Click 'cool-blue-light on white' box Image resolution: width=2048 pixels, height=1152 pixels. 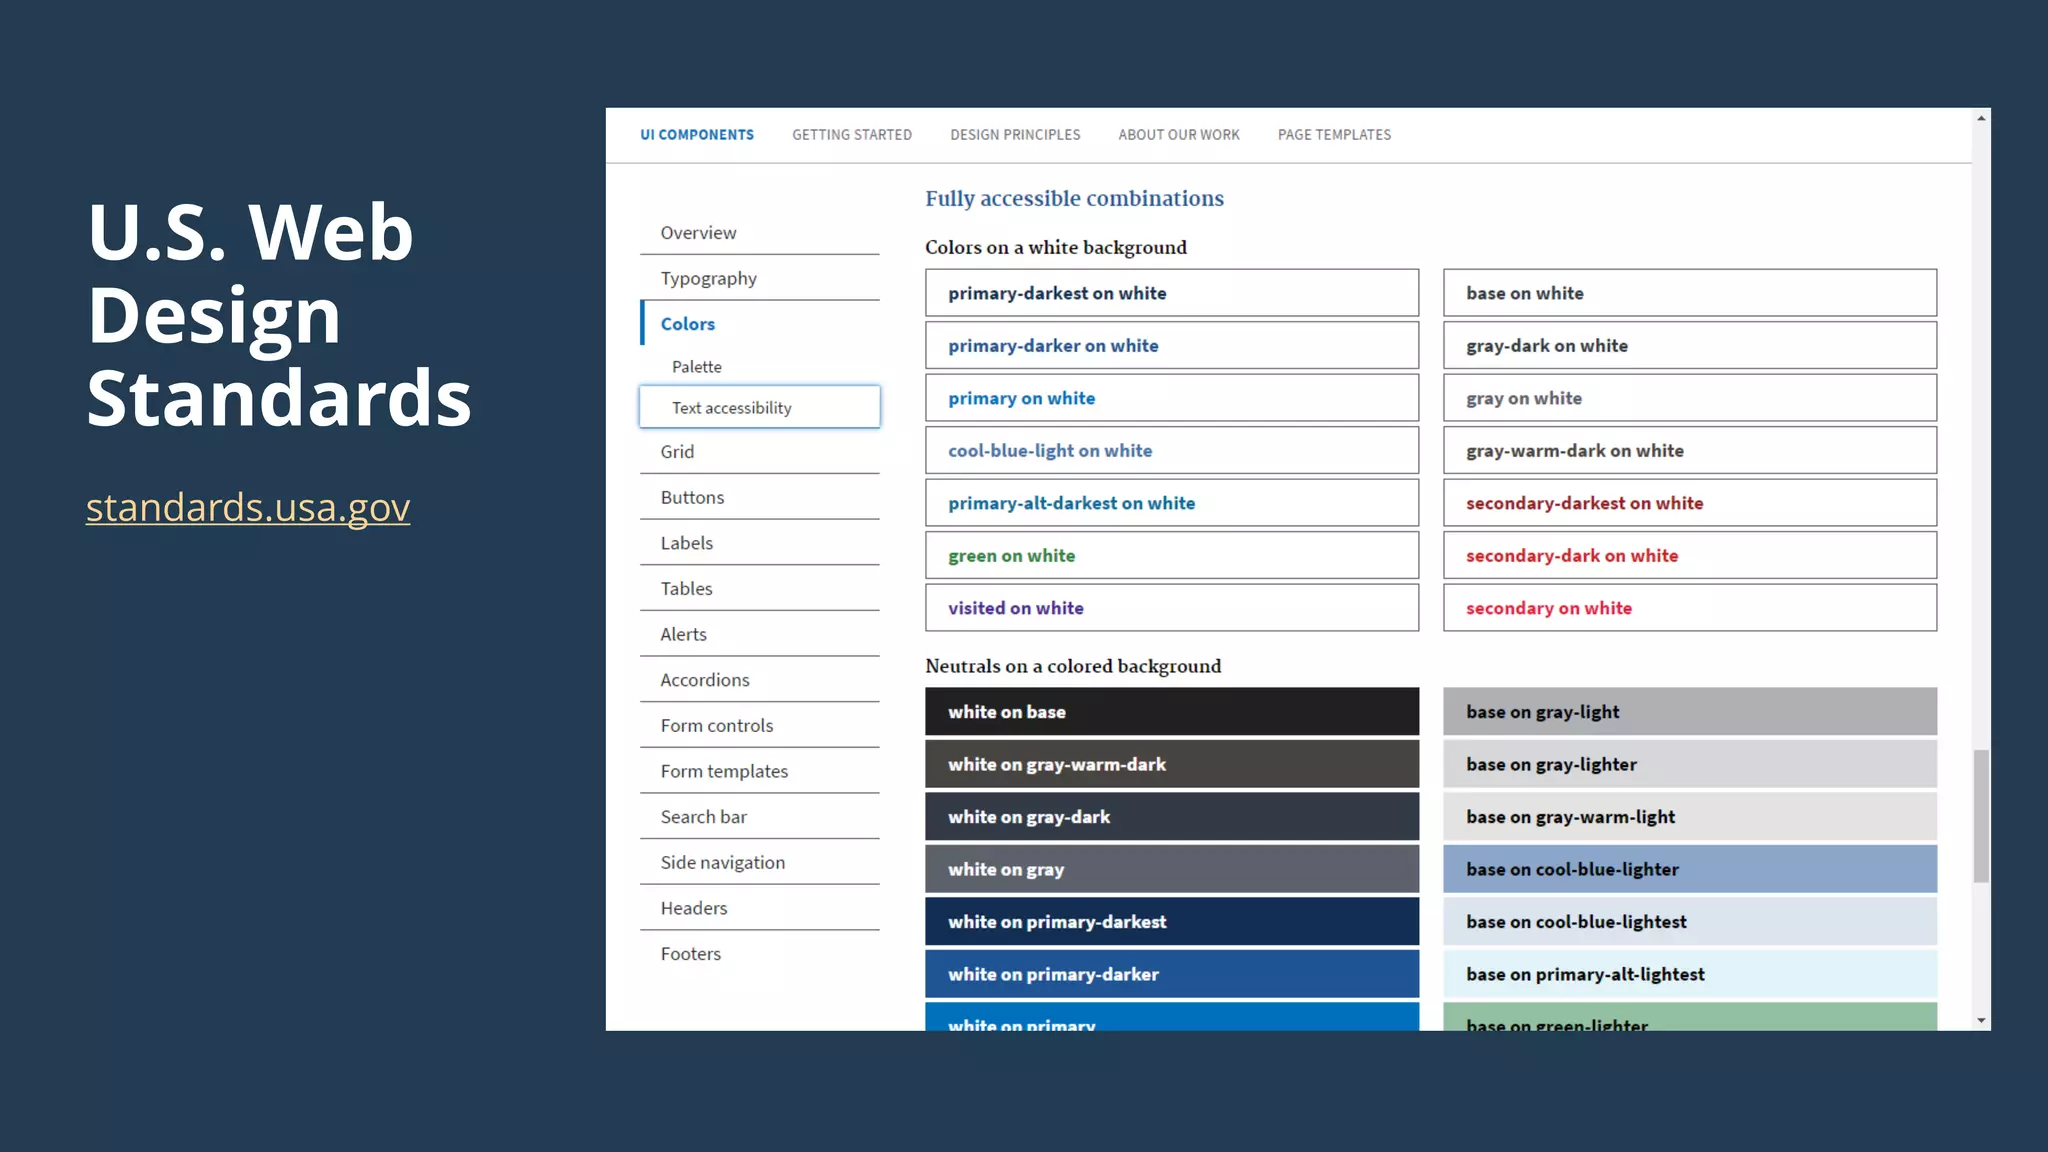click(x=1172, y=451)
